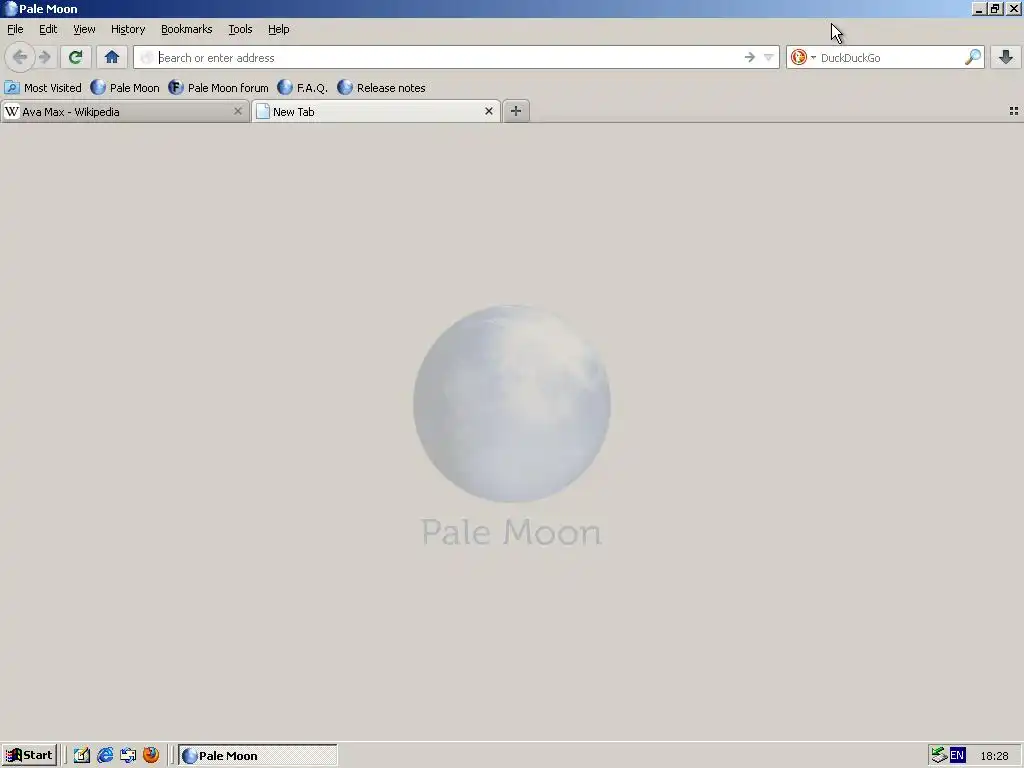Go forward with the forward arrow button
The image size is (1024, 768).
click(44, 57)
